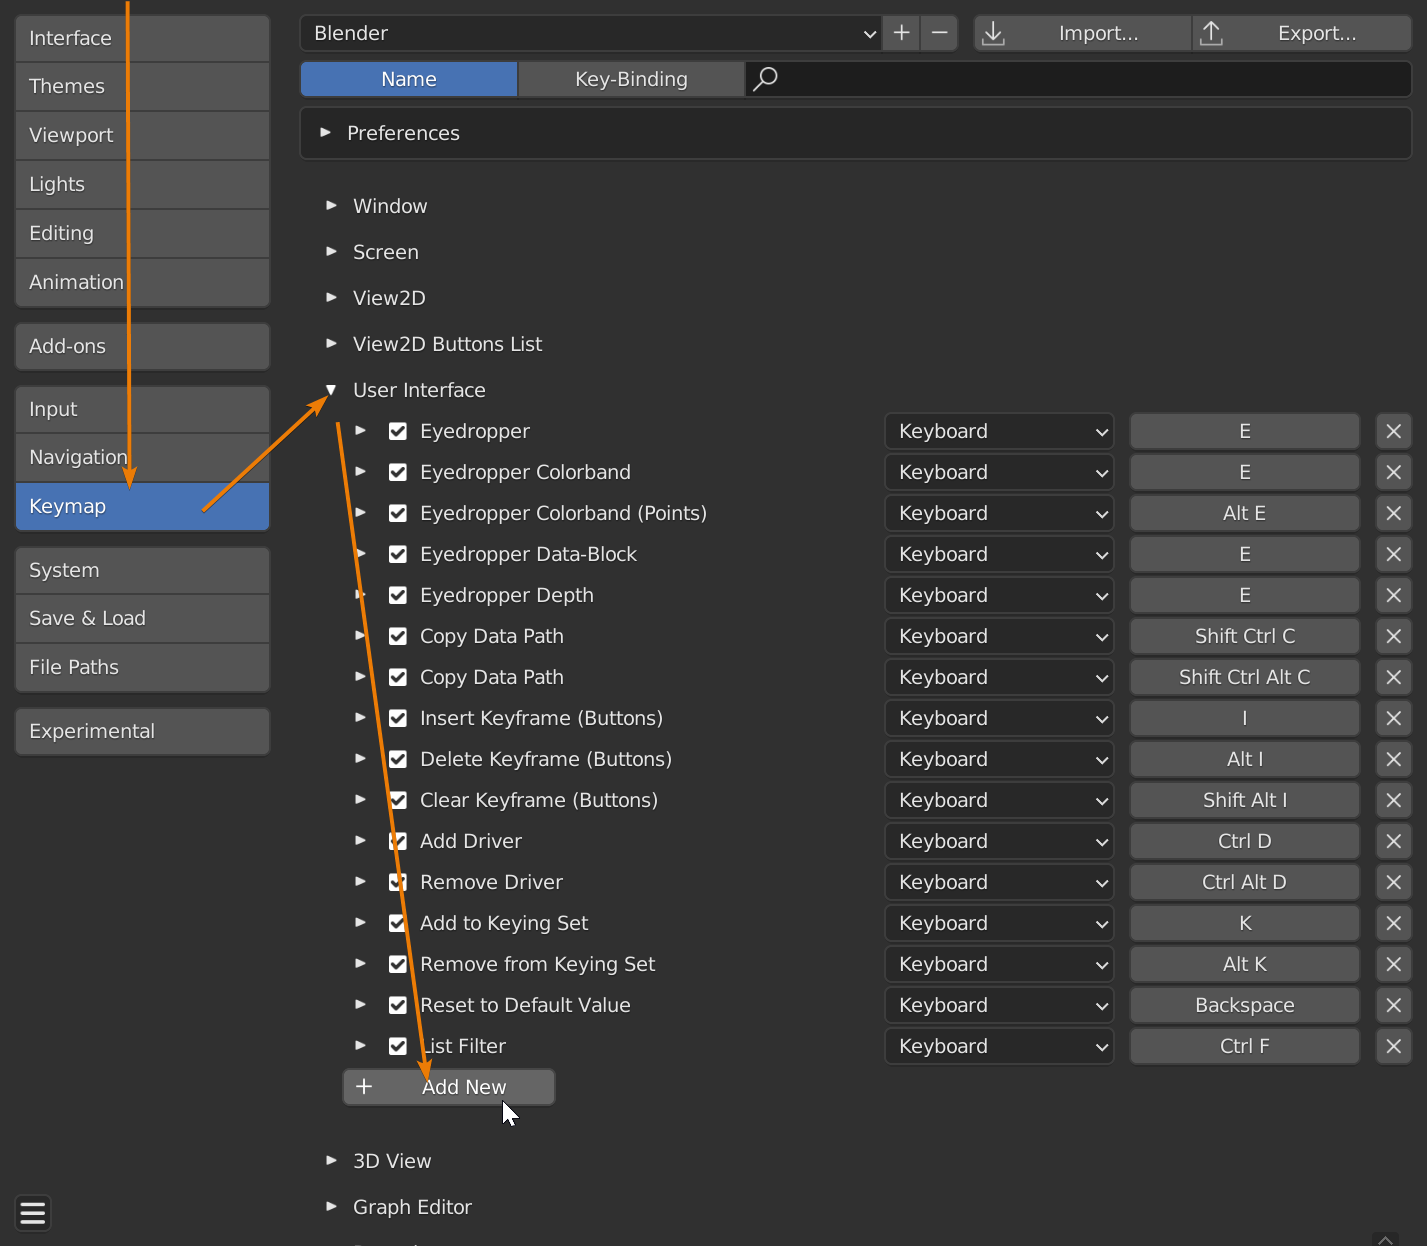Click the plus icon to add keymap preset
The height and width of the screenshot is (1246, 1427).
(901, 33)
